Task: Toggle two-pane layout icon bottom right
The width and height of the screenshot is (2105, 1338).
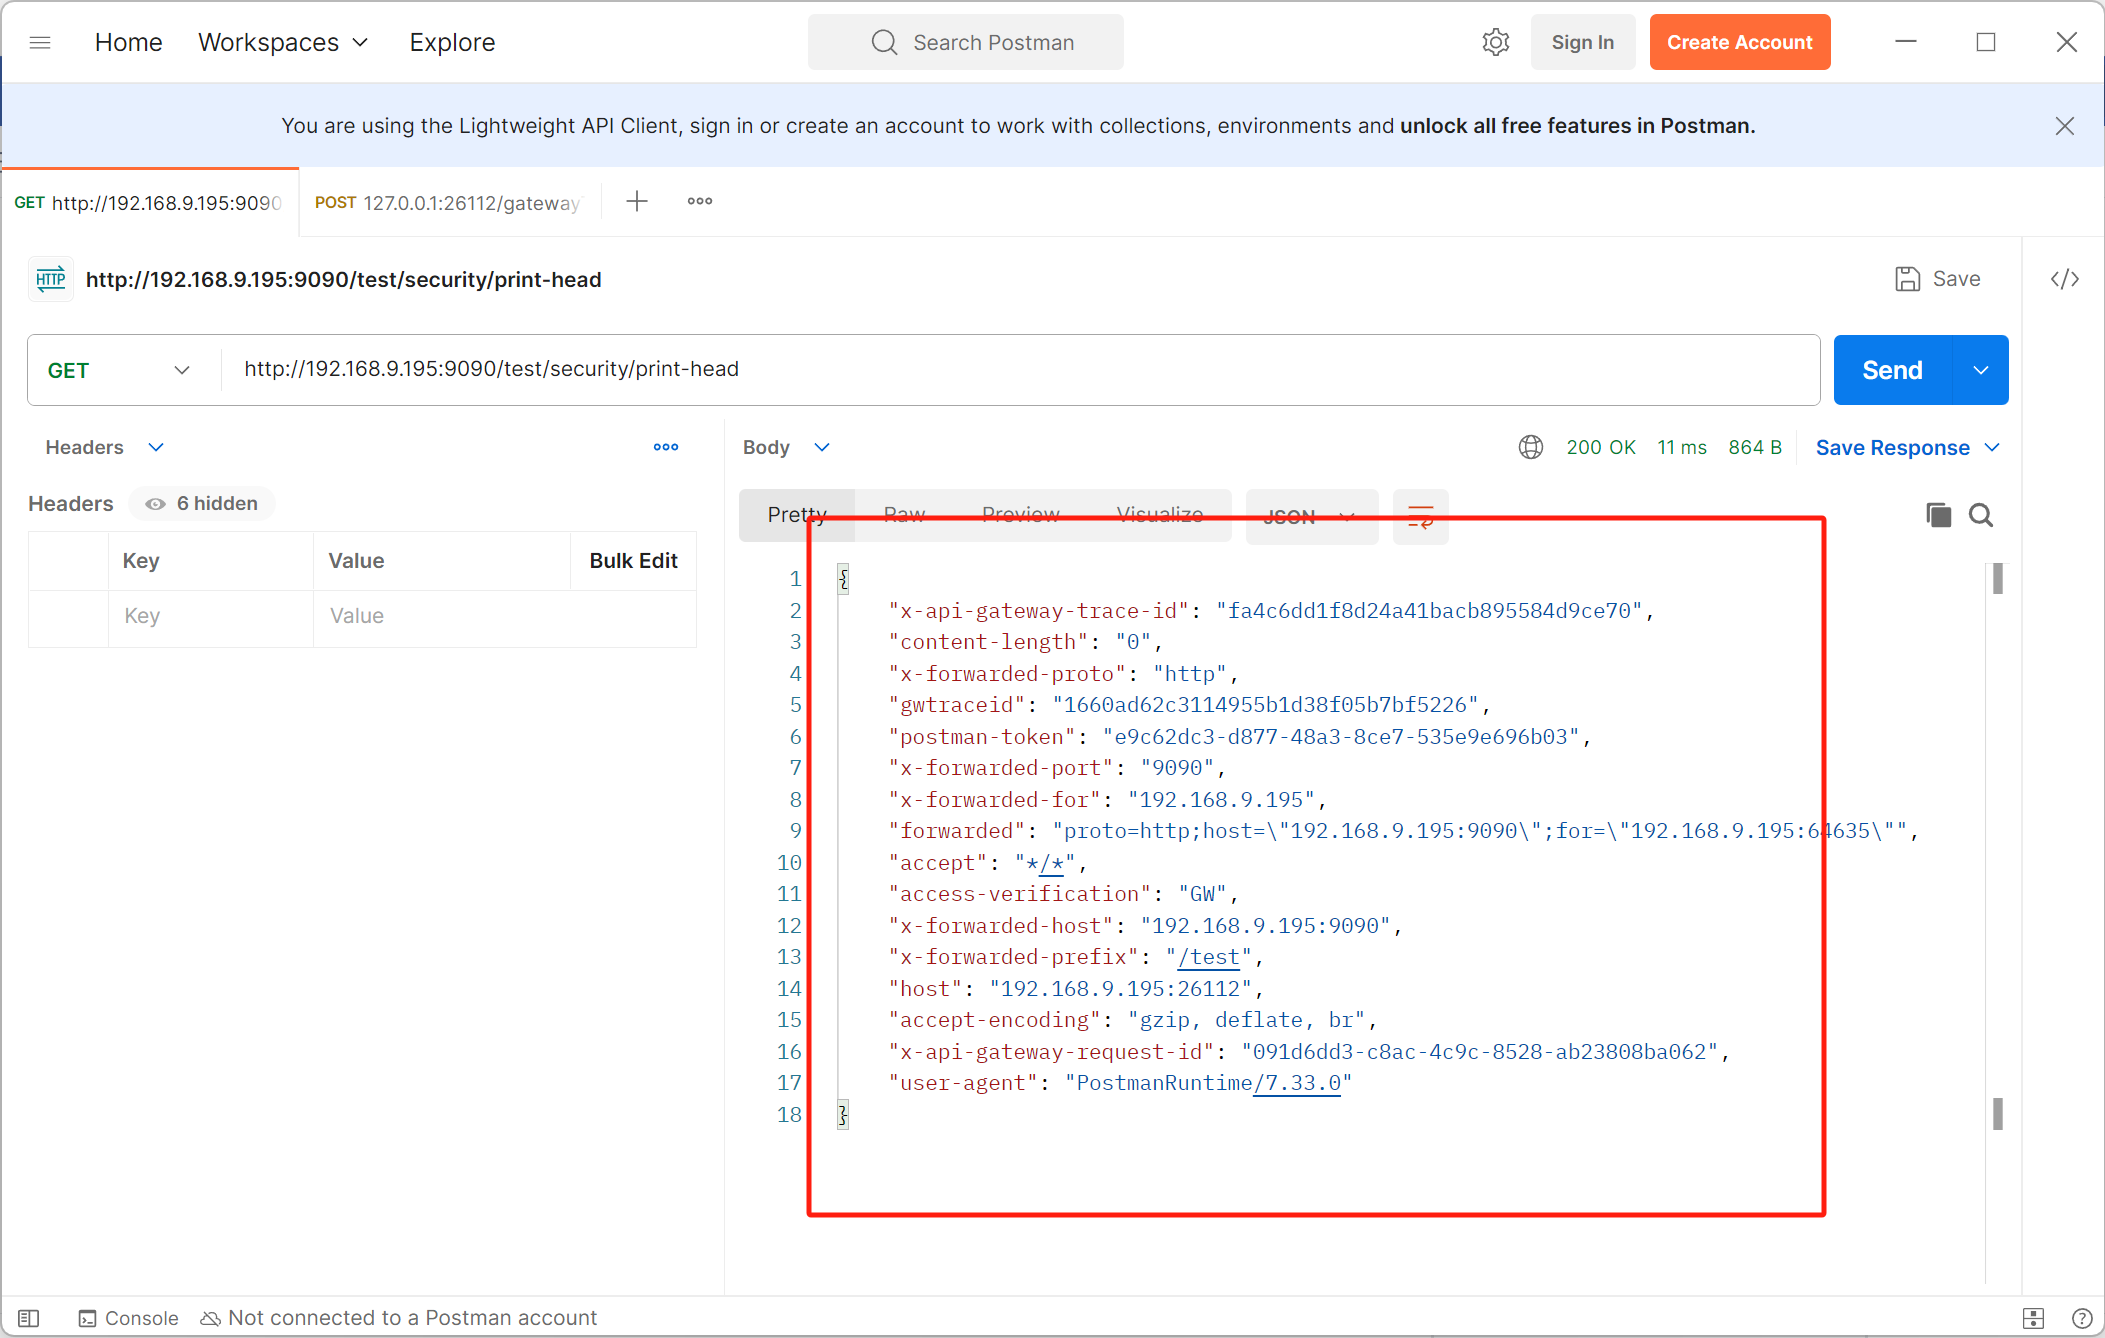Action: [x=2033, y=1318]
